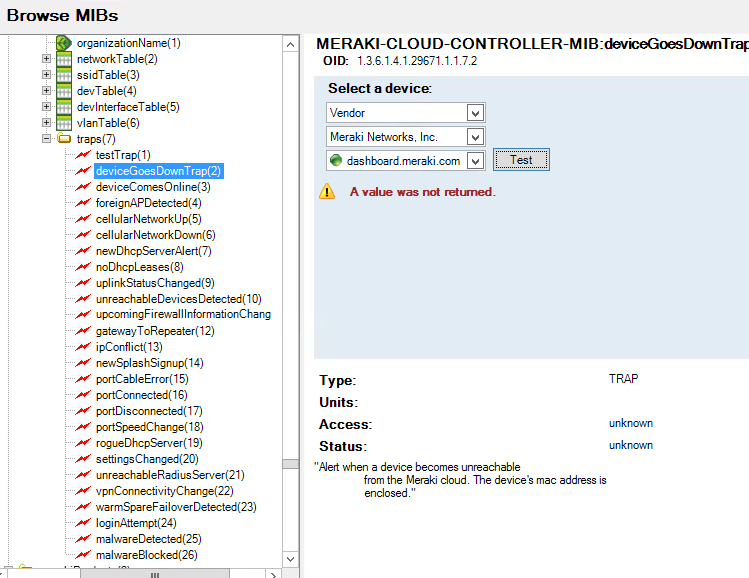The height and width of the screenshot is (578, 749).
Task: Open the dashboard.meraki.com device dropdown
Action: coord(475,161)
